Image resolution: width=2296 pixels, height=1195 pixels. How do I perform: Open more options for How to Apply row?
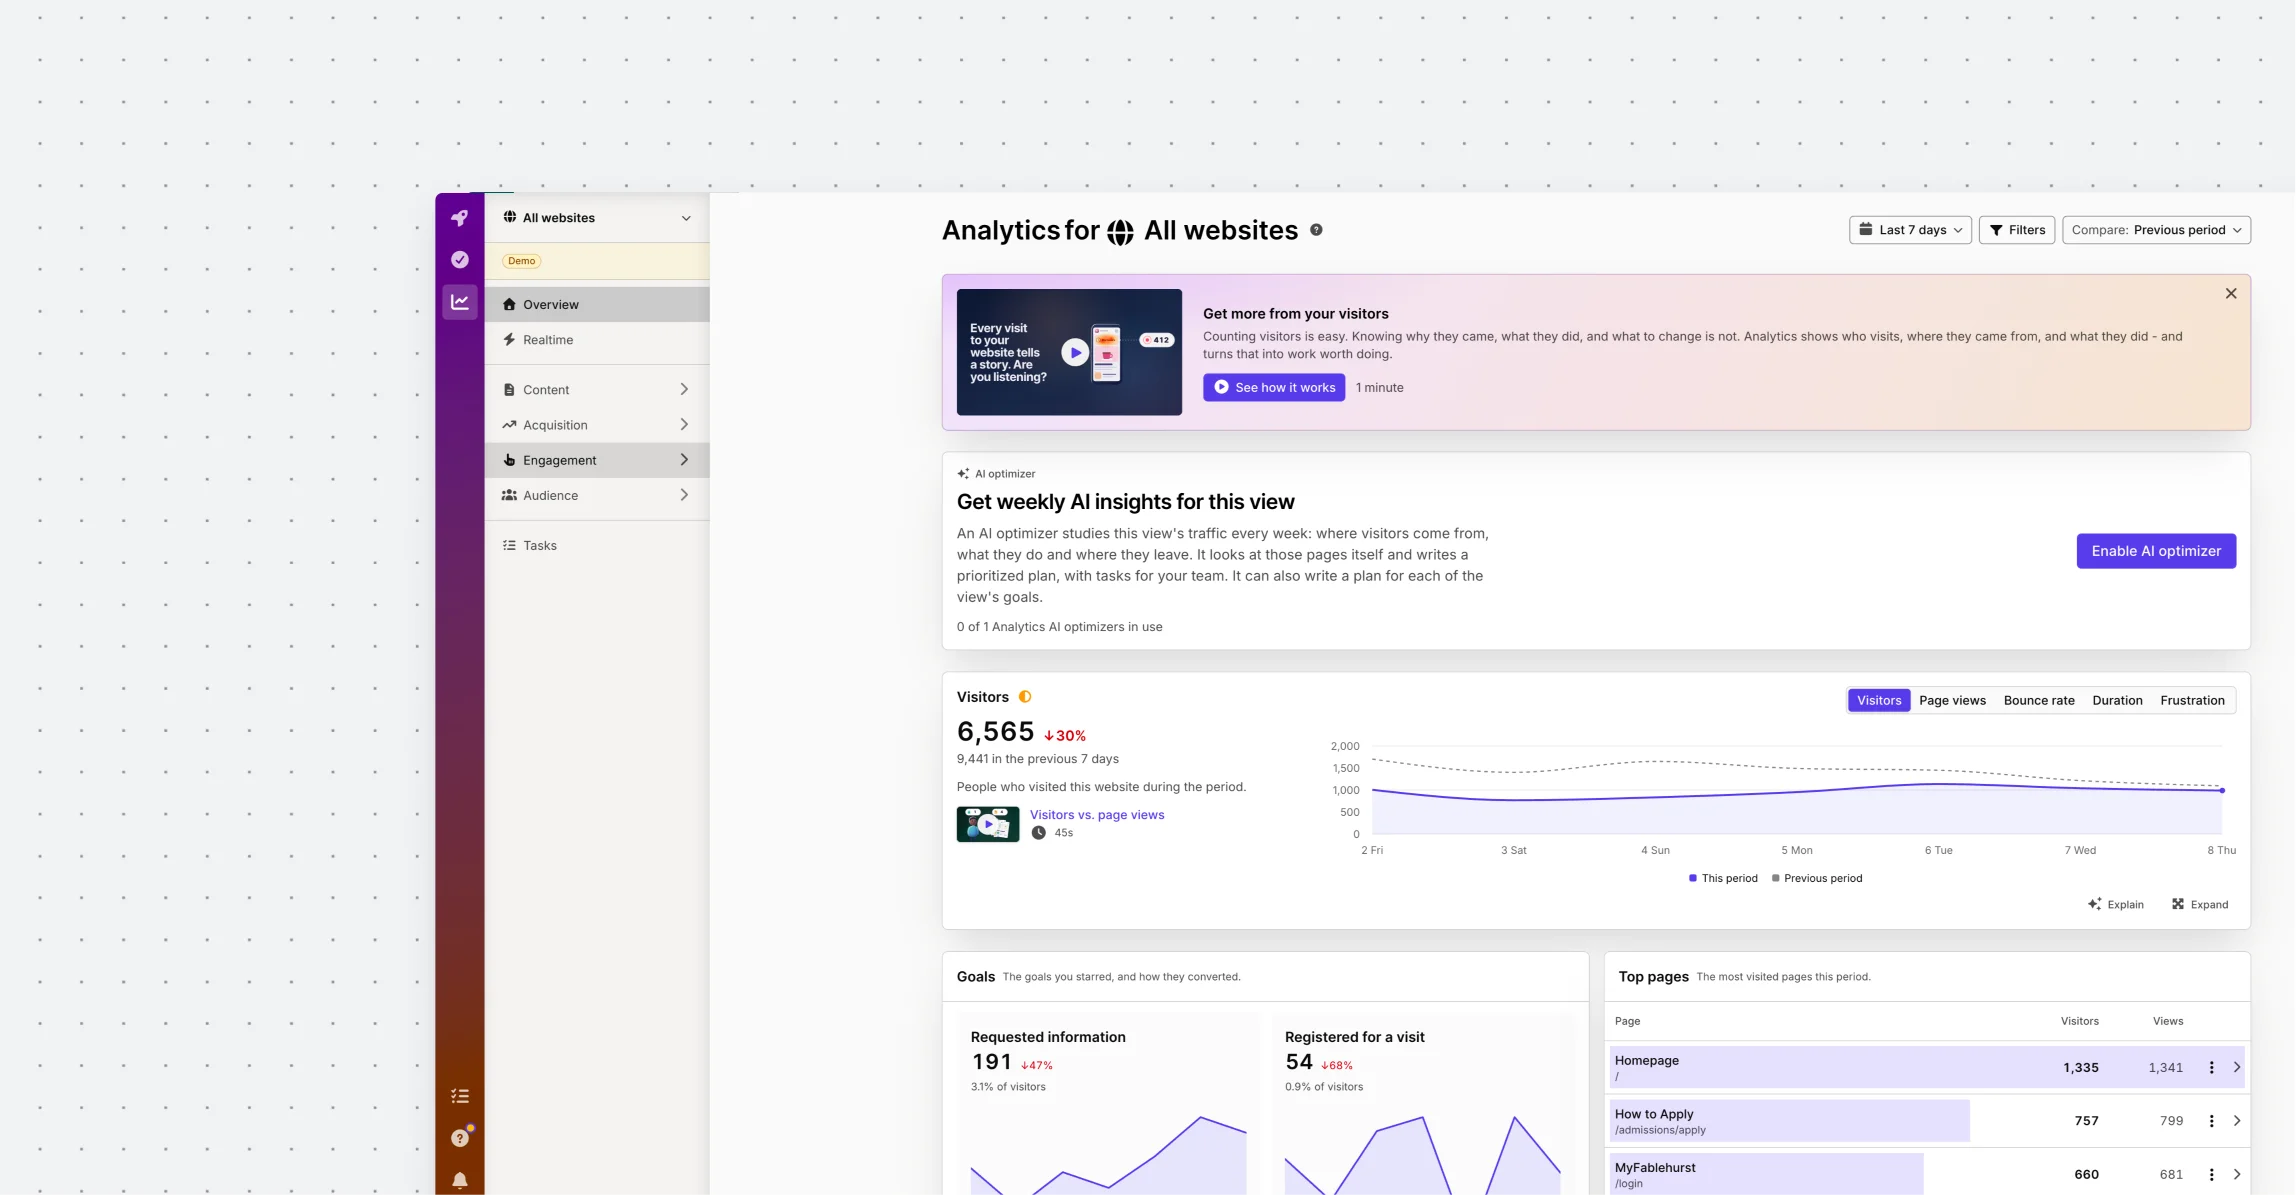[2211, 1121]
